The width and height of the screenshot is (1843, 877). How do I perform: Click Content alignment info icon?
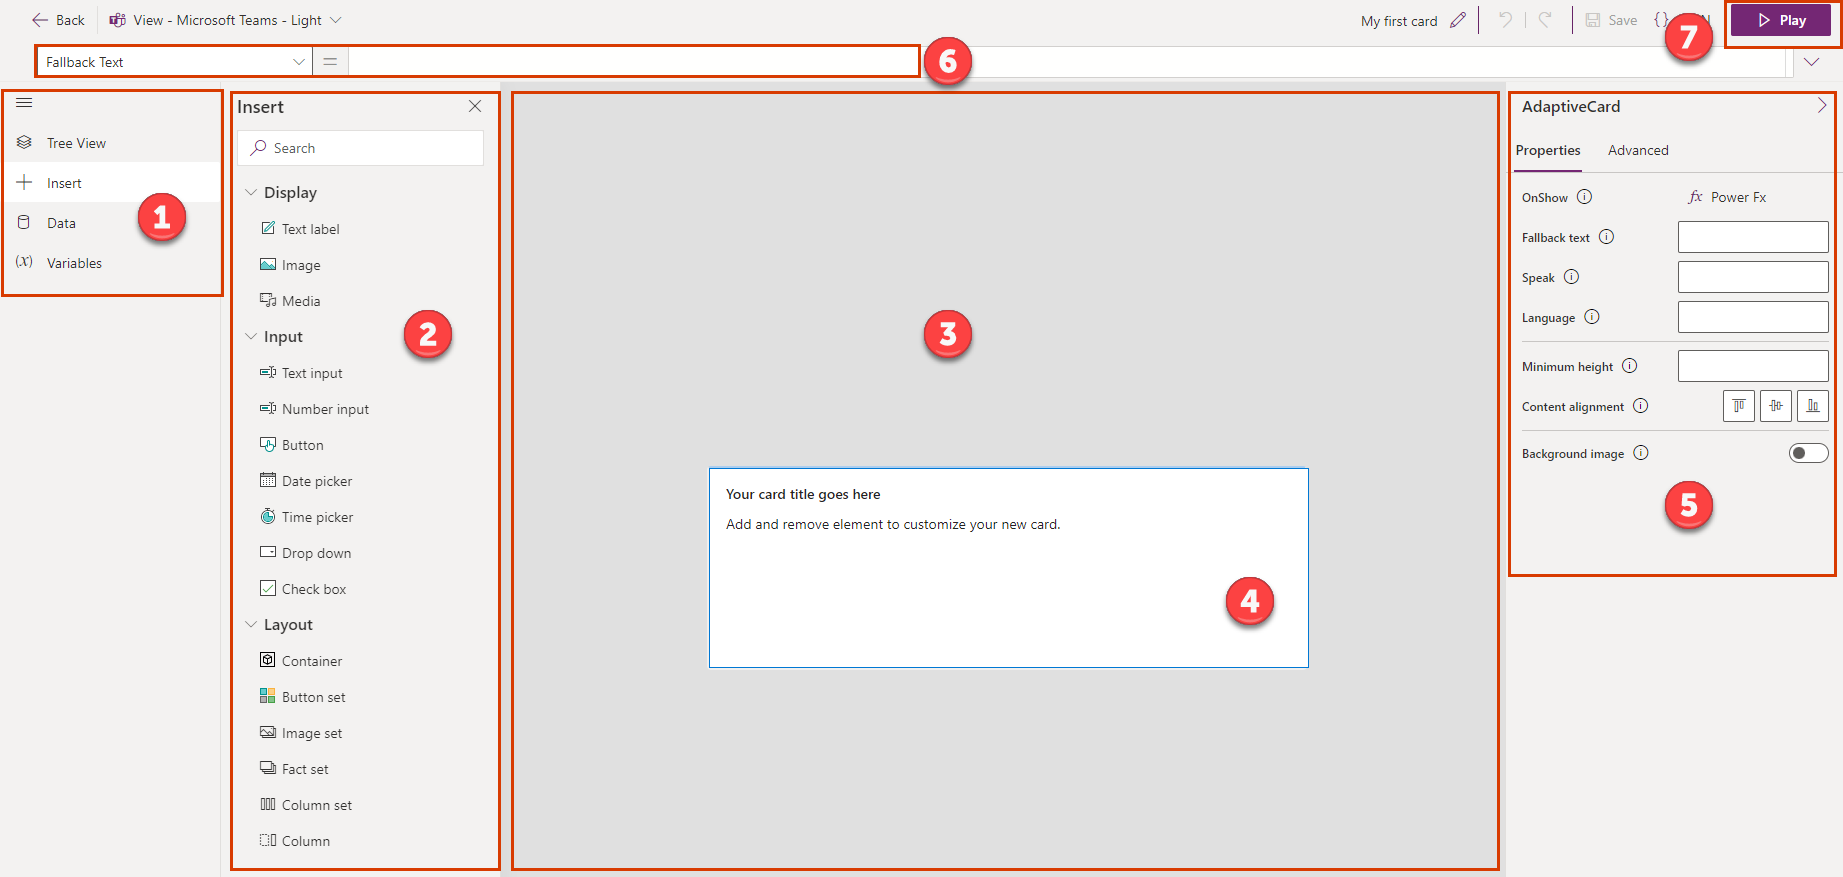[x=1641, y=406]
